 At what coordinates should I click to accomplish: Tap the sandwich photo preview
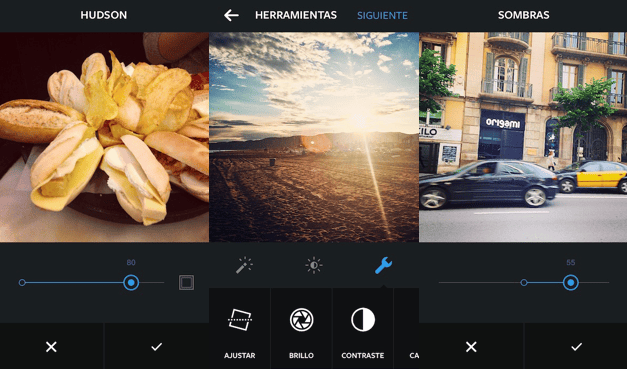tap(104, 137)
